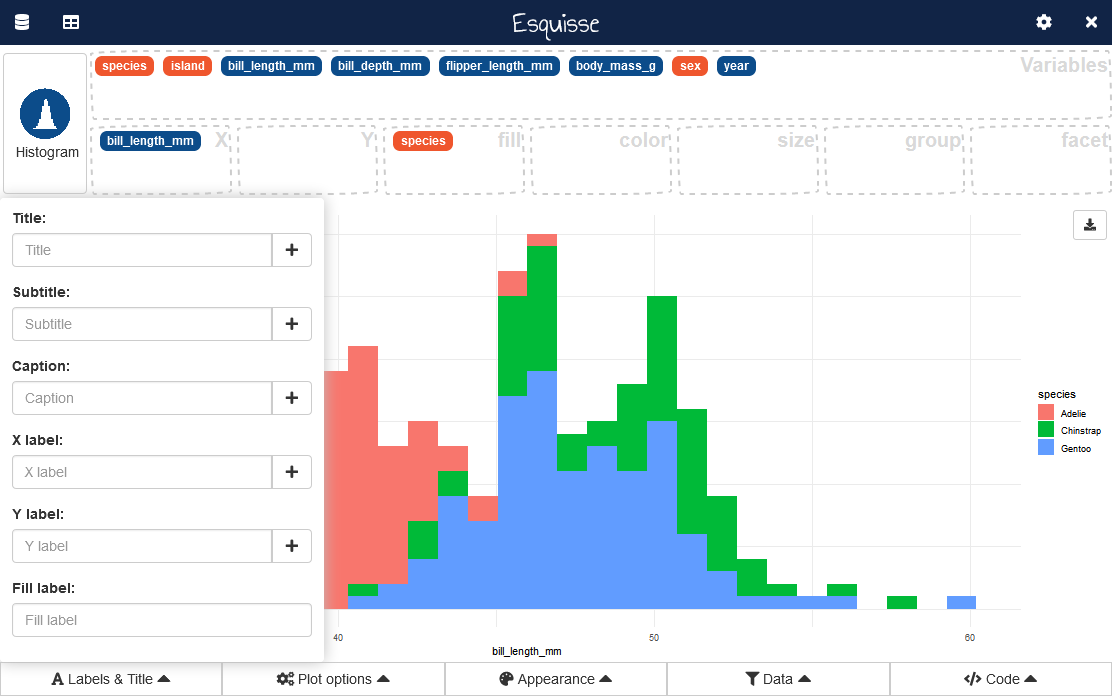Open the settings gear icon
The image size is (1112, 696).
tap(1044, 22)
